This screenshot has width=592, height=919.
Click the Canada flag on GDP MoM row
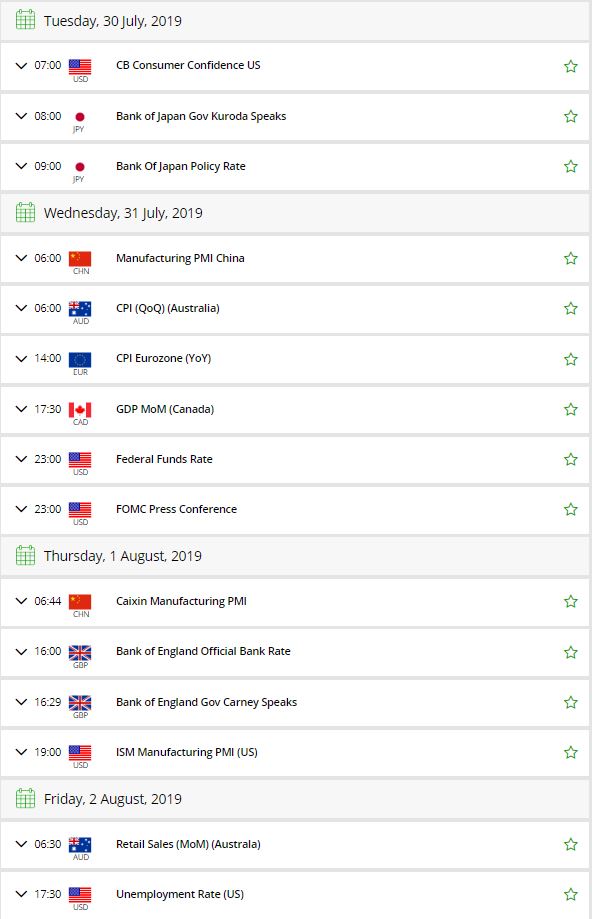[79, 407]
